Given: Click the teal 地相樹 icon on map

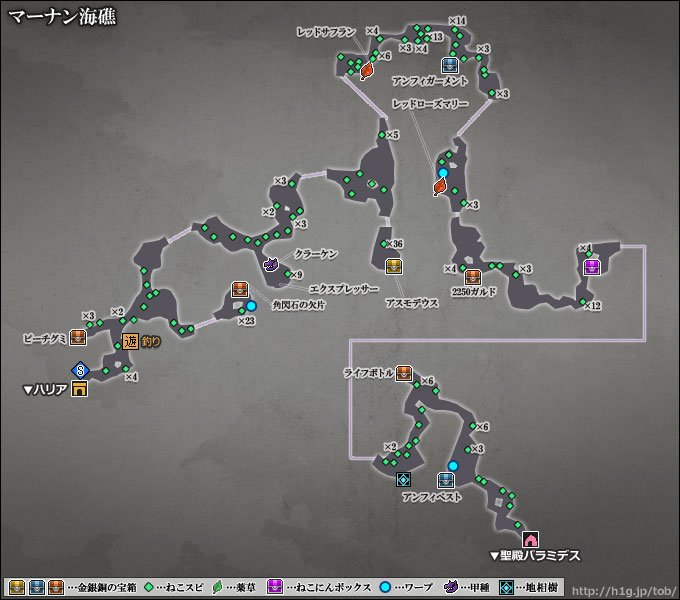Looking at the screenshot, I should 403,479.
